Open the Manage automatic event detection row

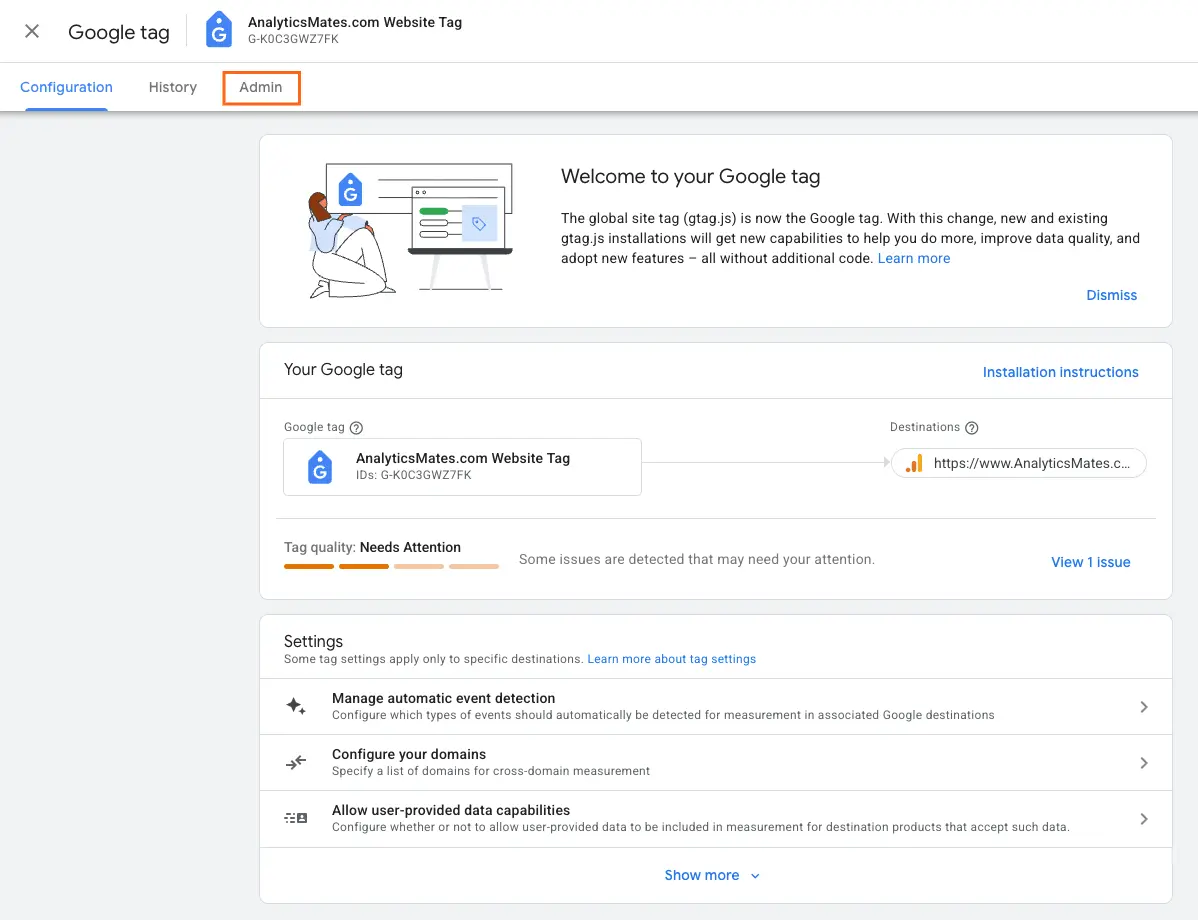pos(716,707)
